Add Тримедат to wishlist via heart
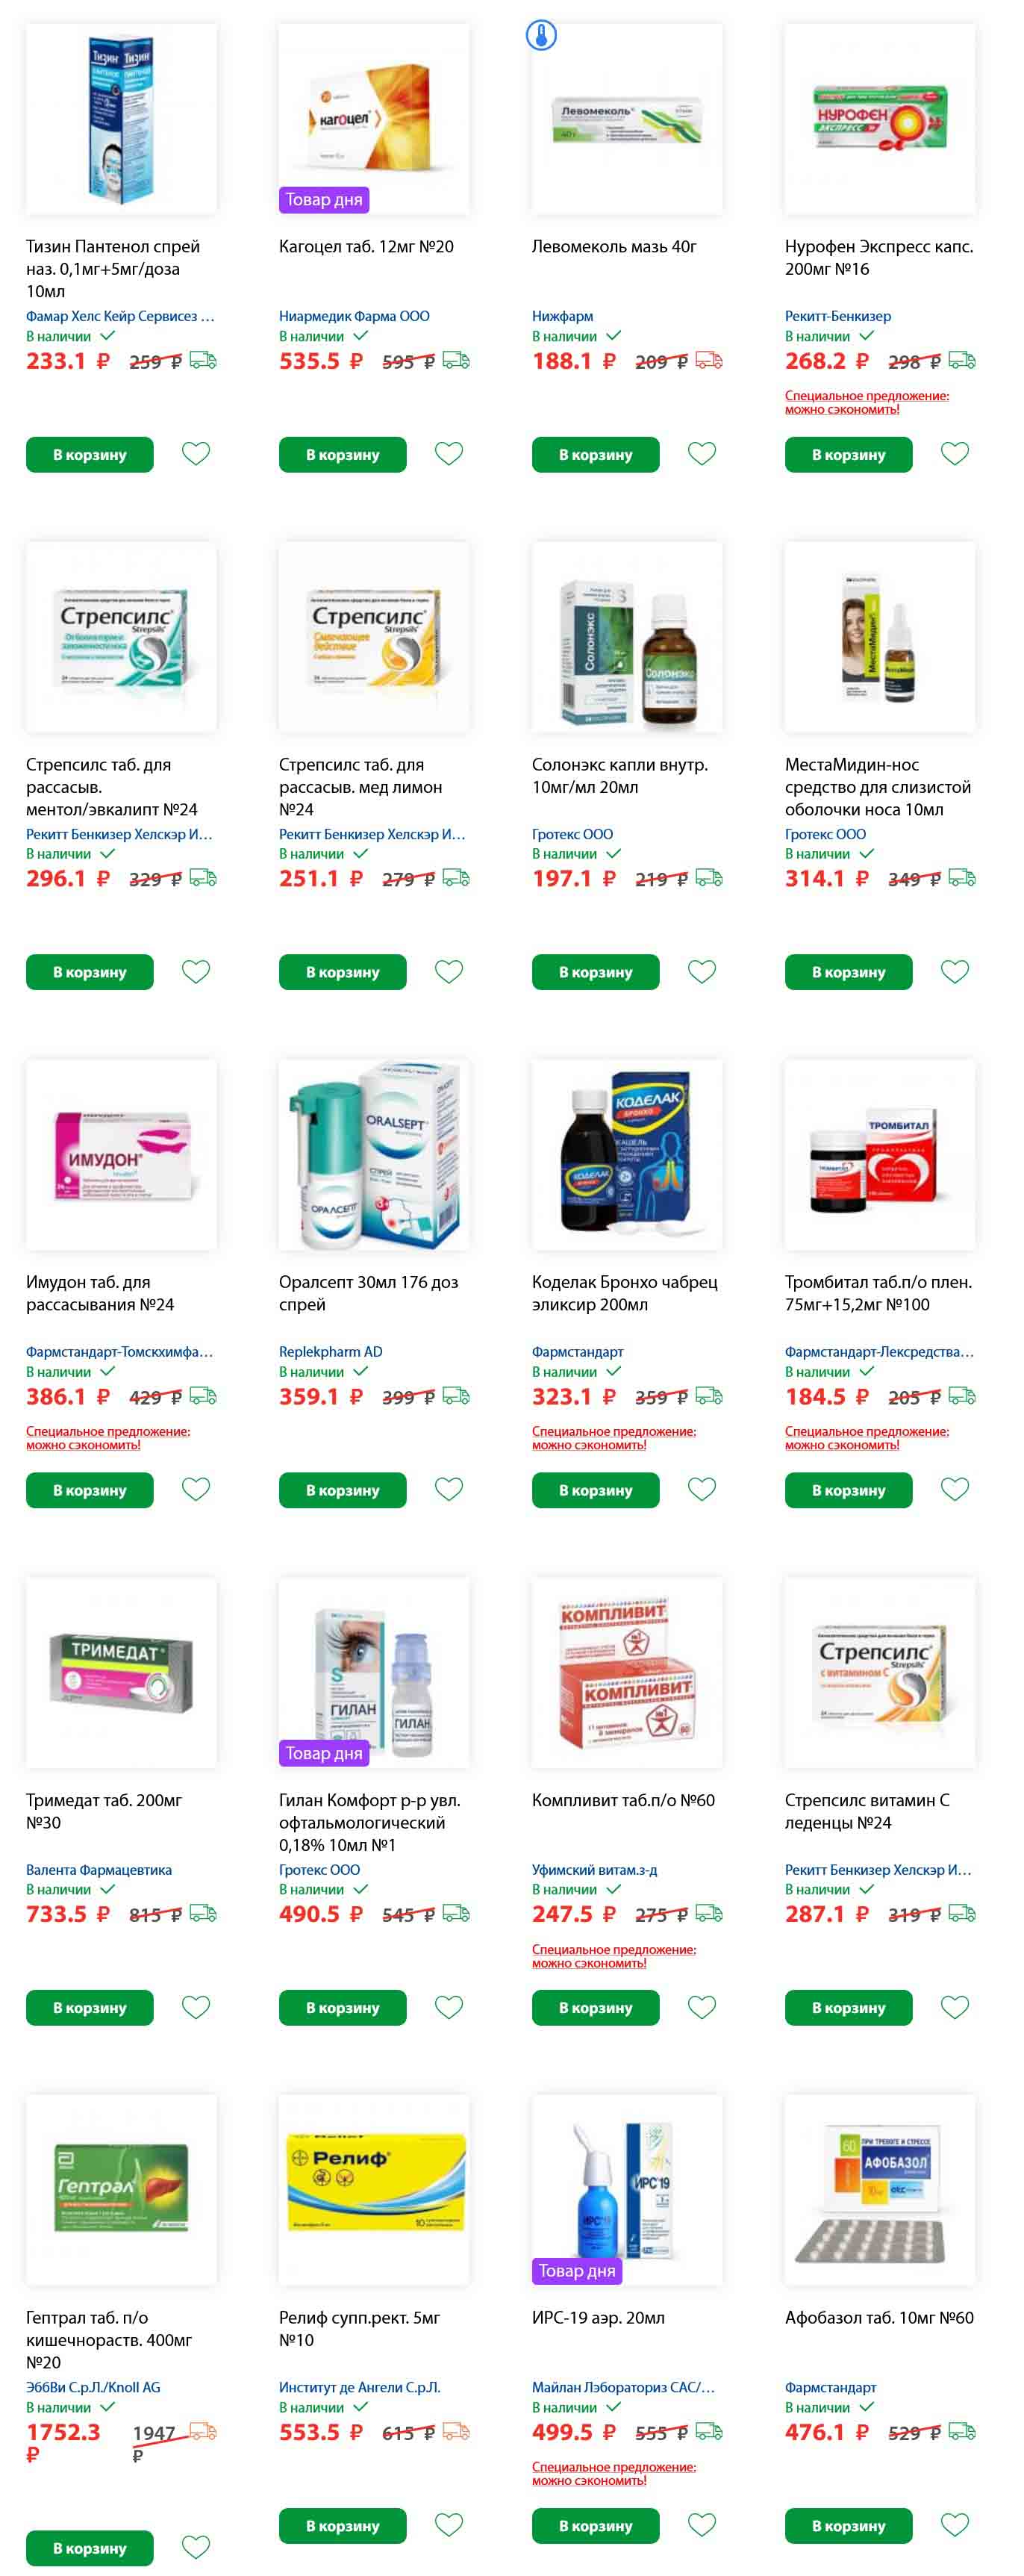This screenshot has width=1024, height=2576. [196, 2007]
